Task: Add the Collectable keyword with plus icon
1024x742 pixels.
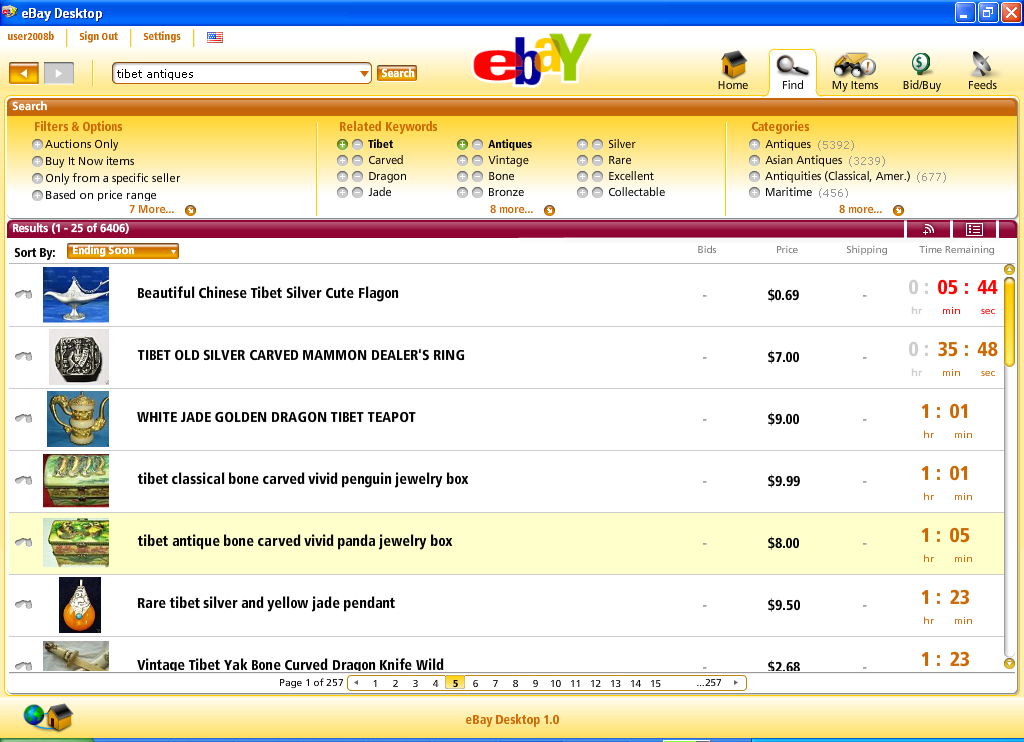Action: (583, 192)
